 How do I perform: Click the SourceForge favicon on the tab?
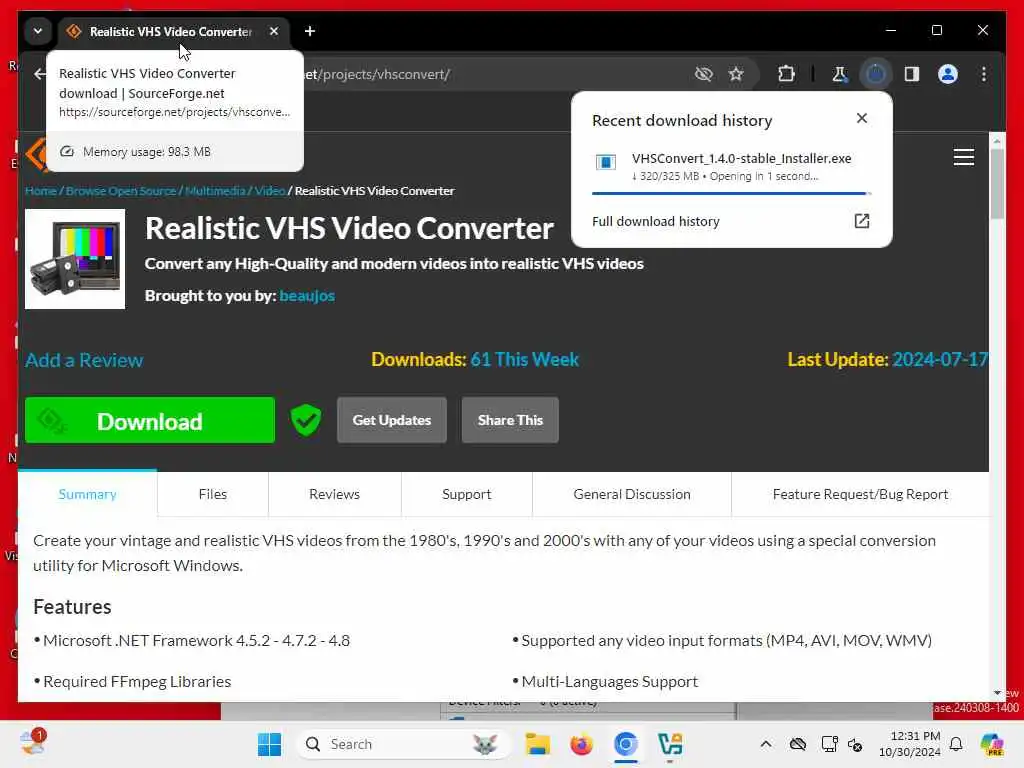[x=74, y=31]
